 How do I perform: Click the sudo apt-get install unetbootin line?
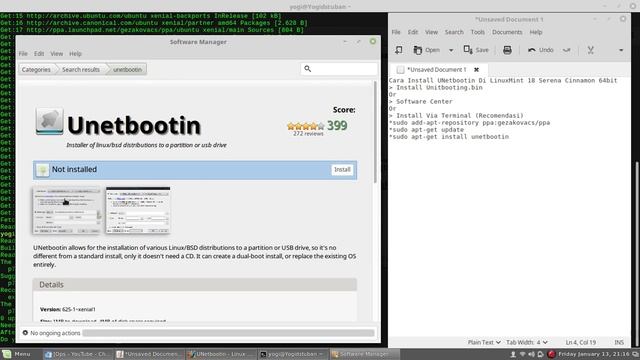click(x=449, y=137)
